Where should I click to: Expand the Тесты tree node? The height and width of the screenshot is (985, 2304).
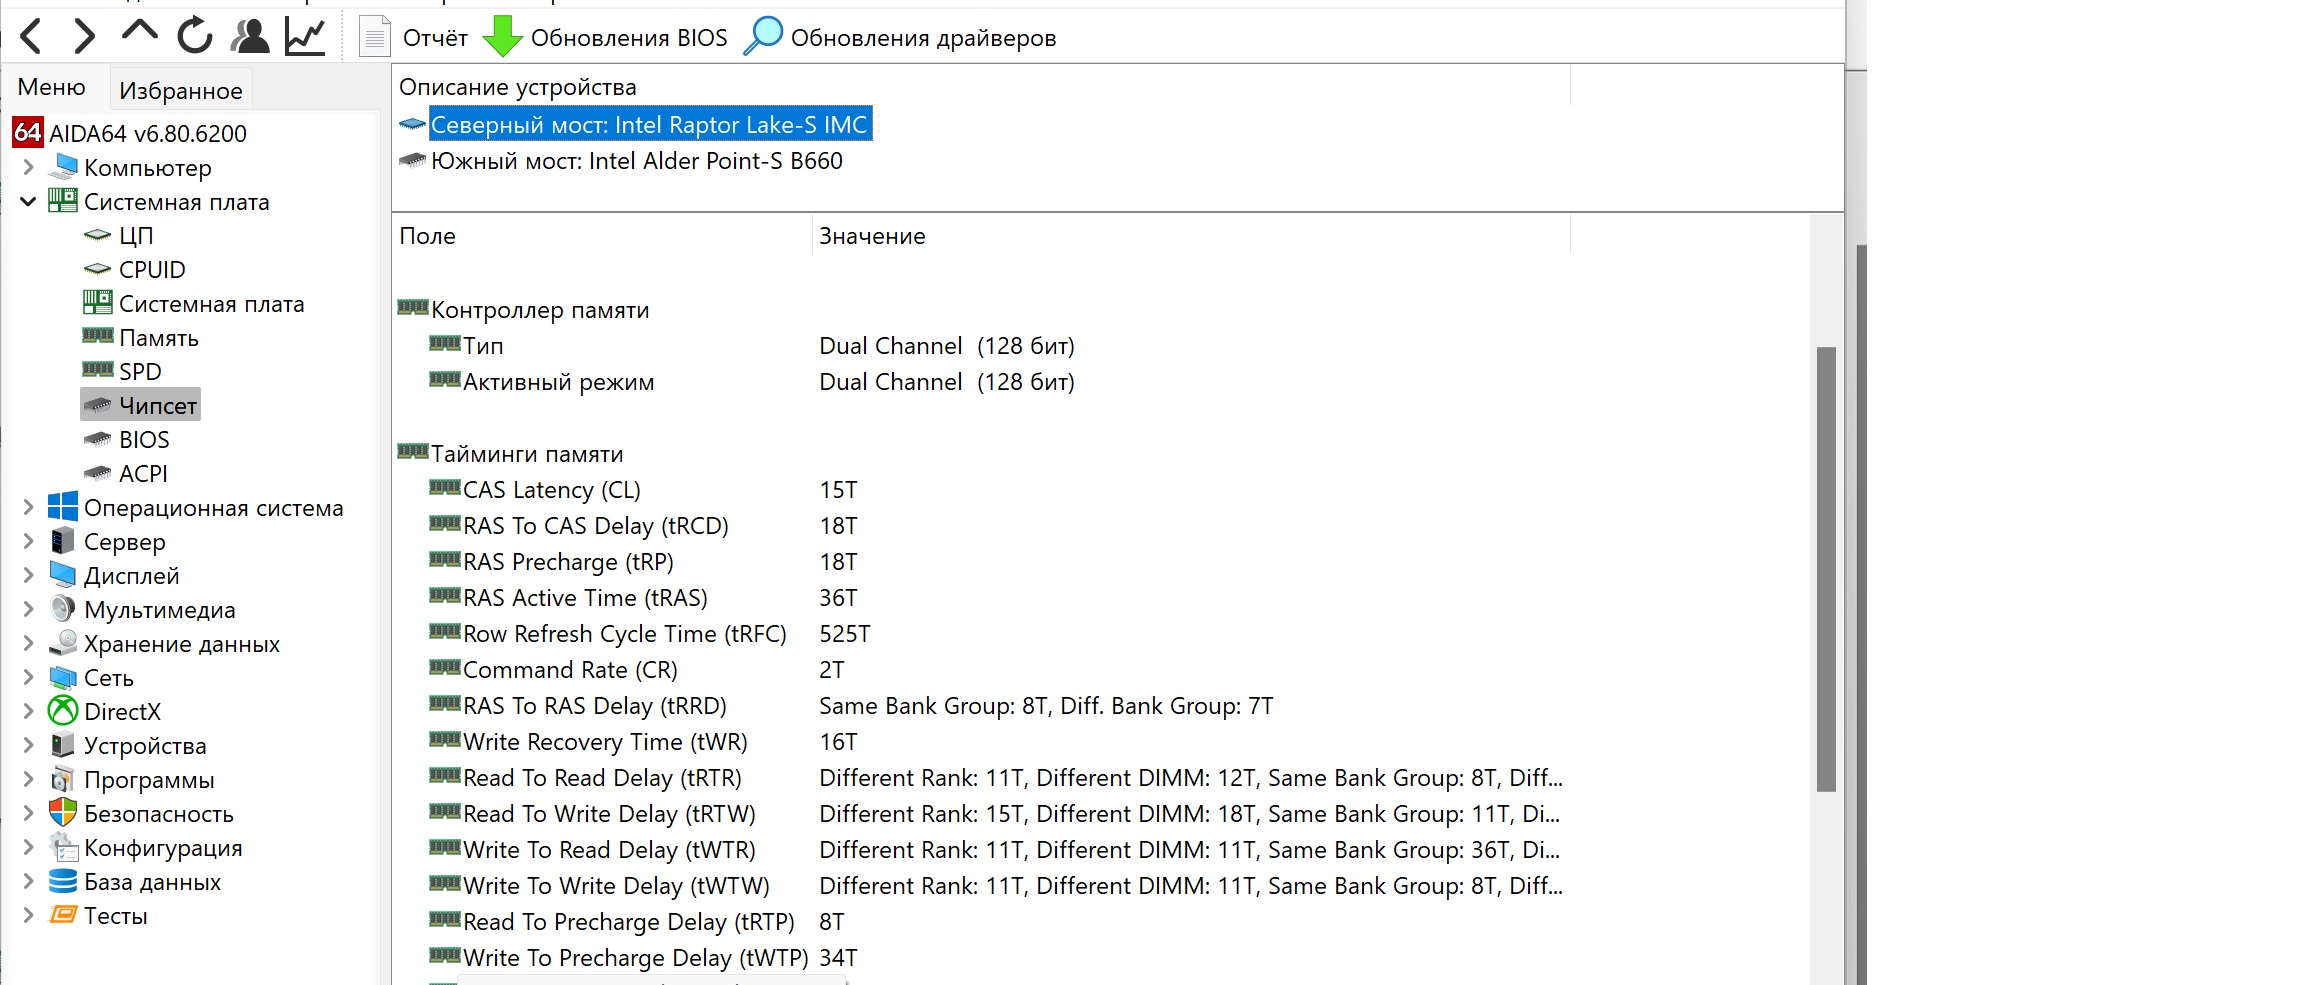pos(28,916)
